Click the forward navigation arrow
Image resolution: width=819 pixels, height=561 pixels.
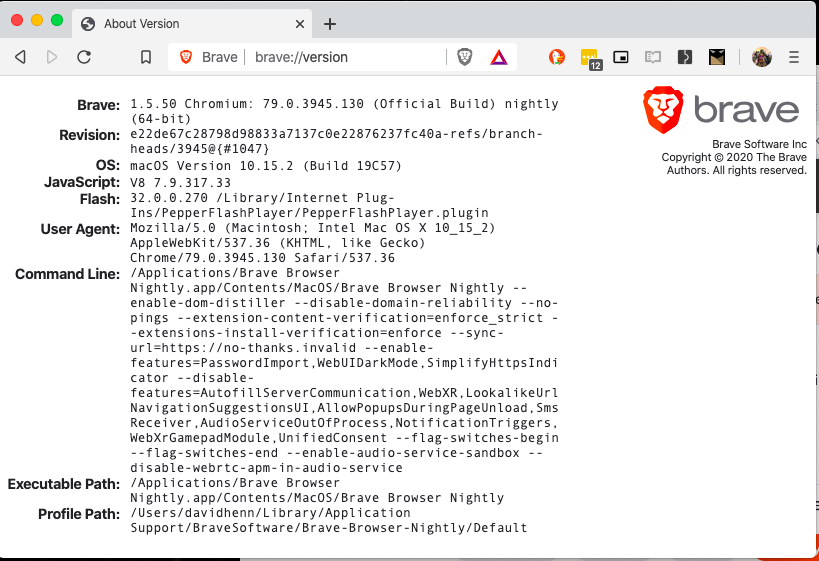pos(52,57)
